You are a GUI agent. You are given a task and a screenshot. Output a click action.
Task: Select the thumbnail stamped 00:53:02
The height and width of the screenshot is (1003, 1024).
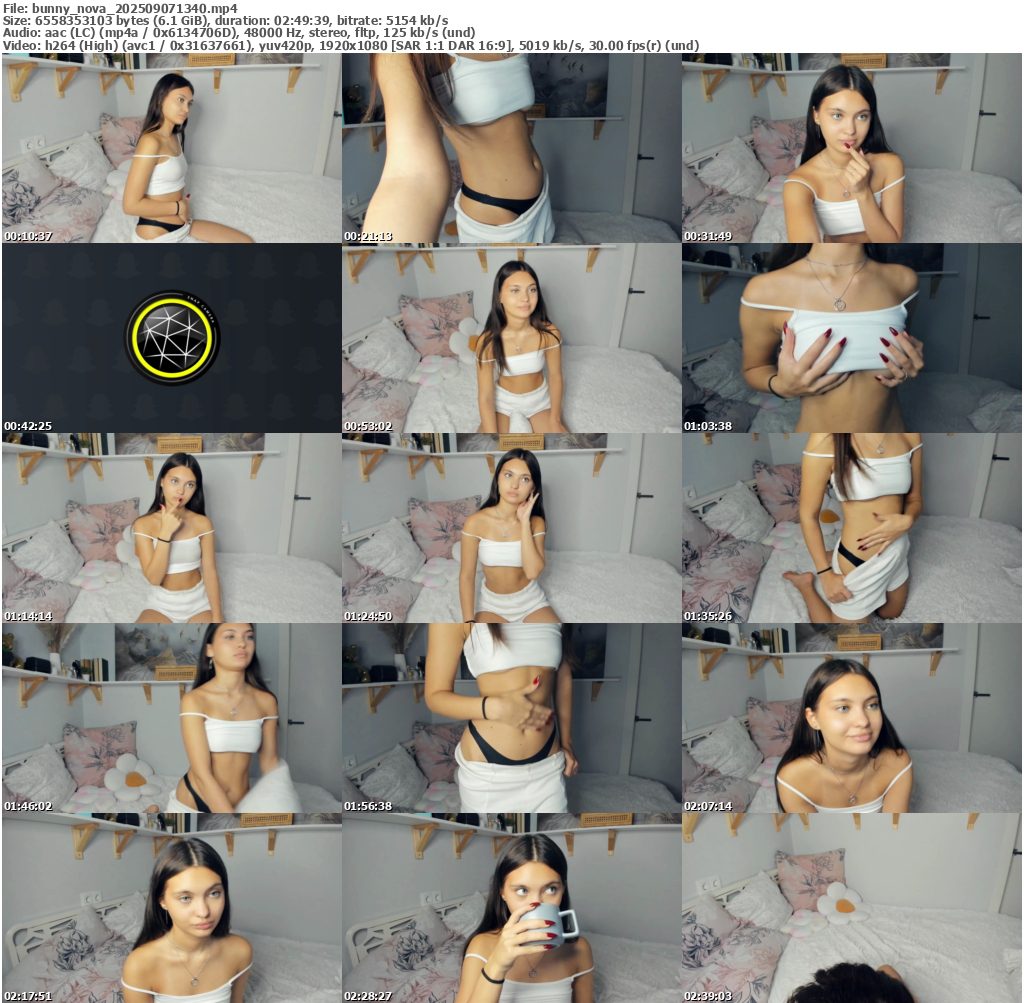click(512, 338)
